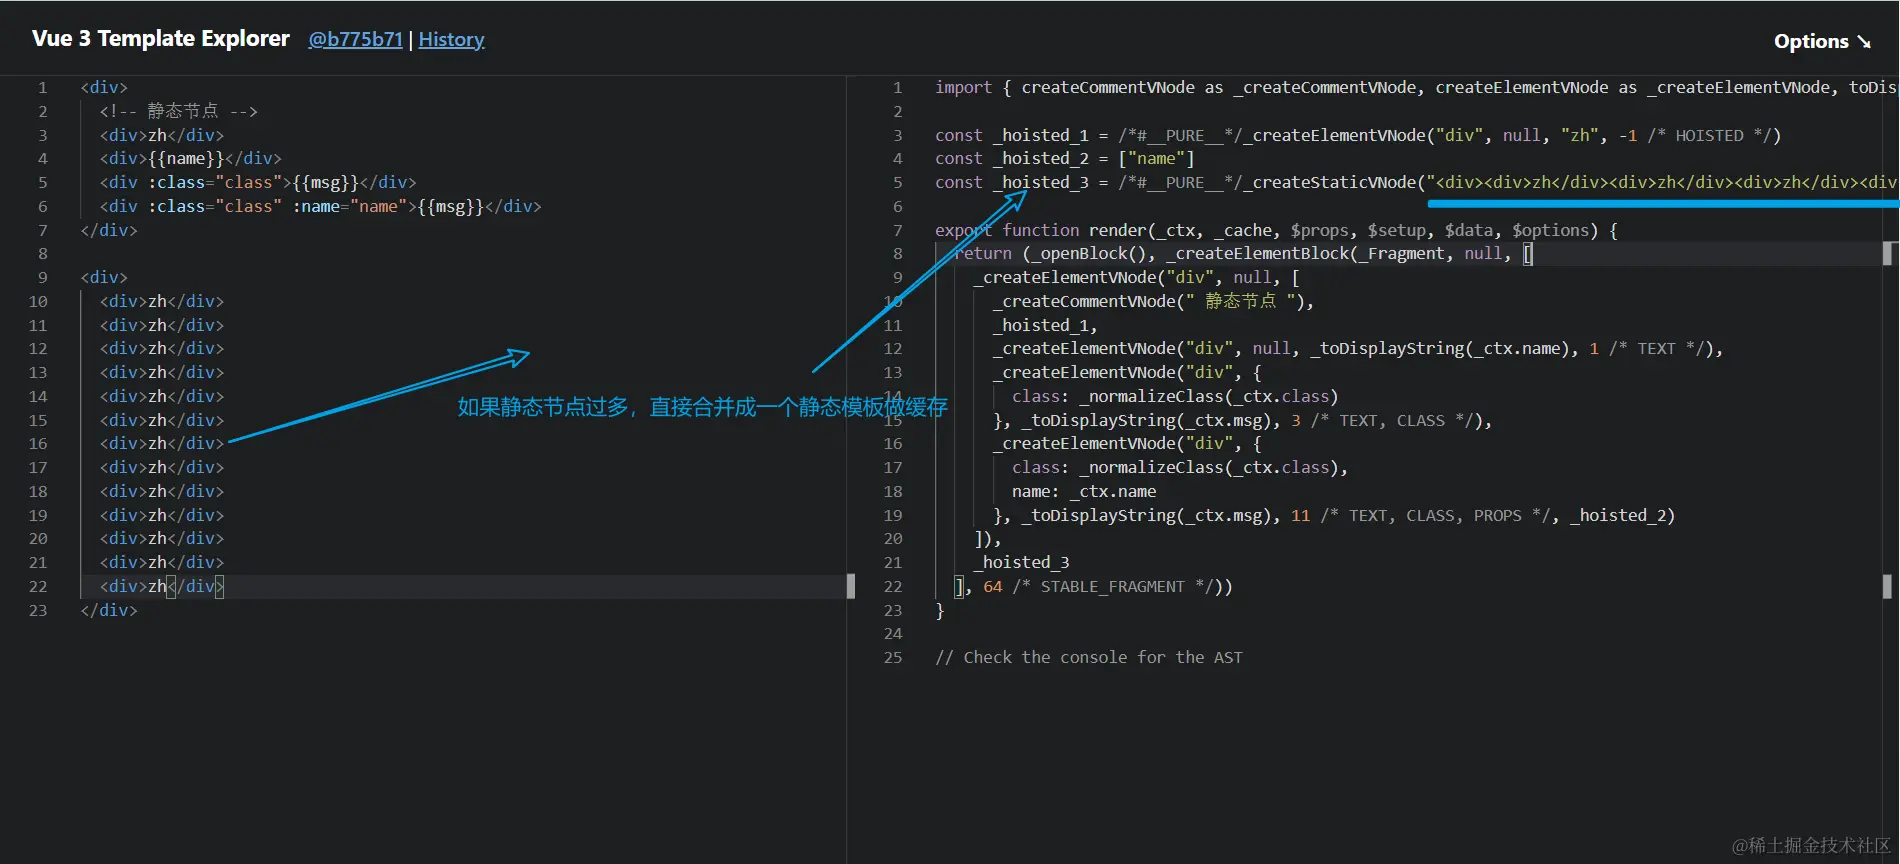Click the const _hoisted_1 declaration
Viewport: 1900px width, 864px height.
(1358, 135)
